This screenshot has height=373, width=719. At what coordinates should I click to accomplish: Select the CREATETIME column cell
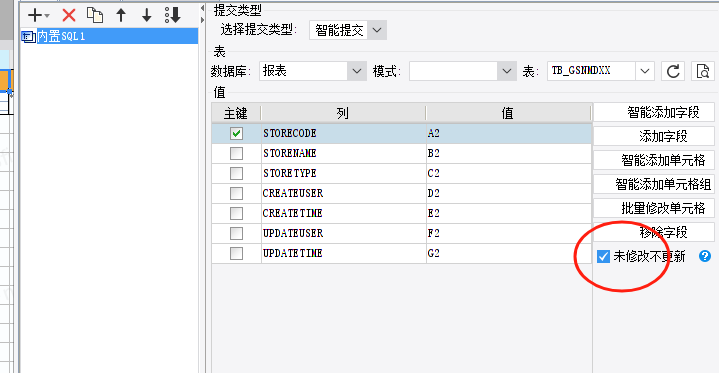(x=343, y=213)
